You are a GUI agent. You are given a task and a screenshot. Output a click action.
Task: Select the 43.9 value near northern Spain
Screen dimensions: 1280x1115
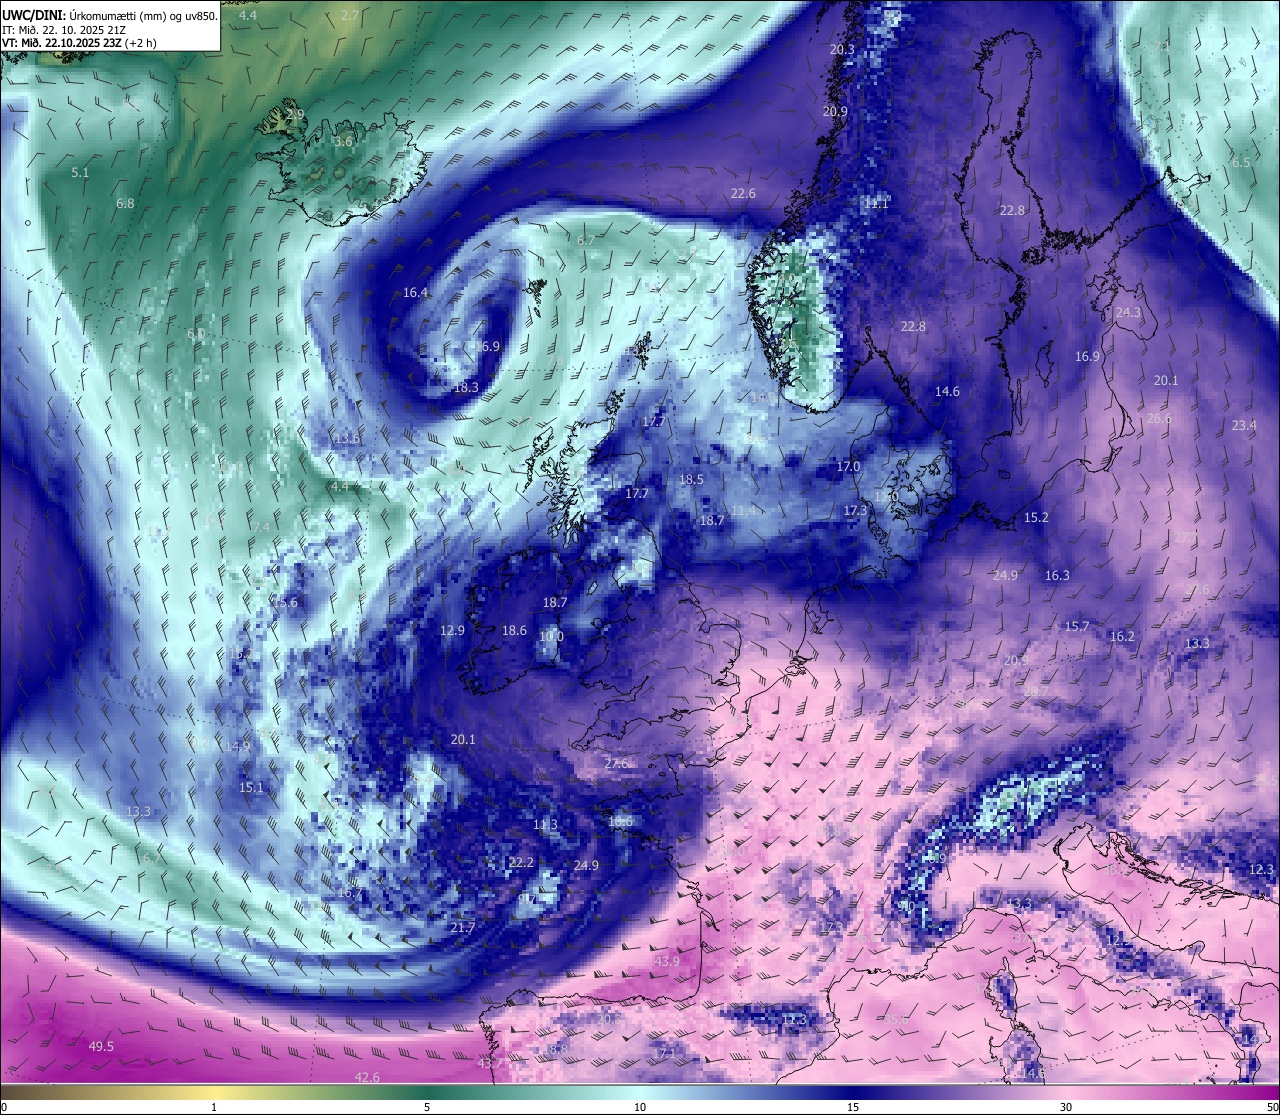(x=667, y=962)
